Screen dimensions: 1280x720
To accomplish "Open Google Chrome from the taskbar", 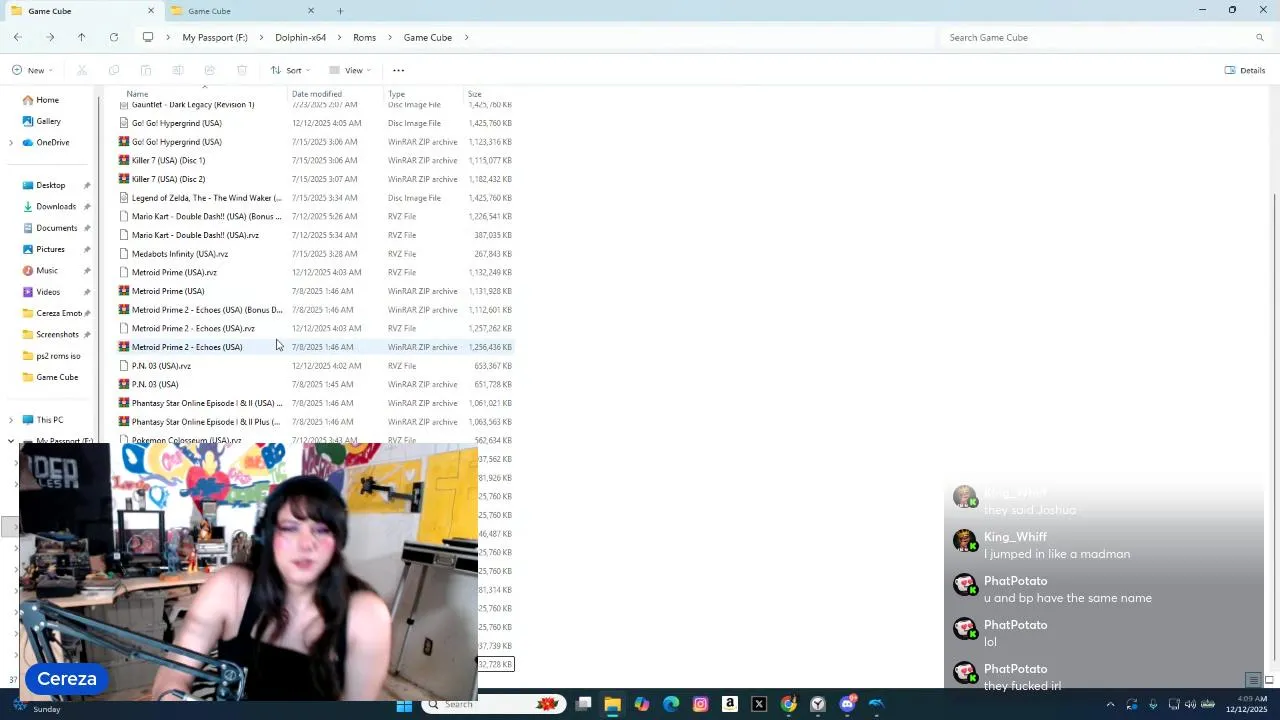I will click(x=789, y=705).
